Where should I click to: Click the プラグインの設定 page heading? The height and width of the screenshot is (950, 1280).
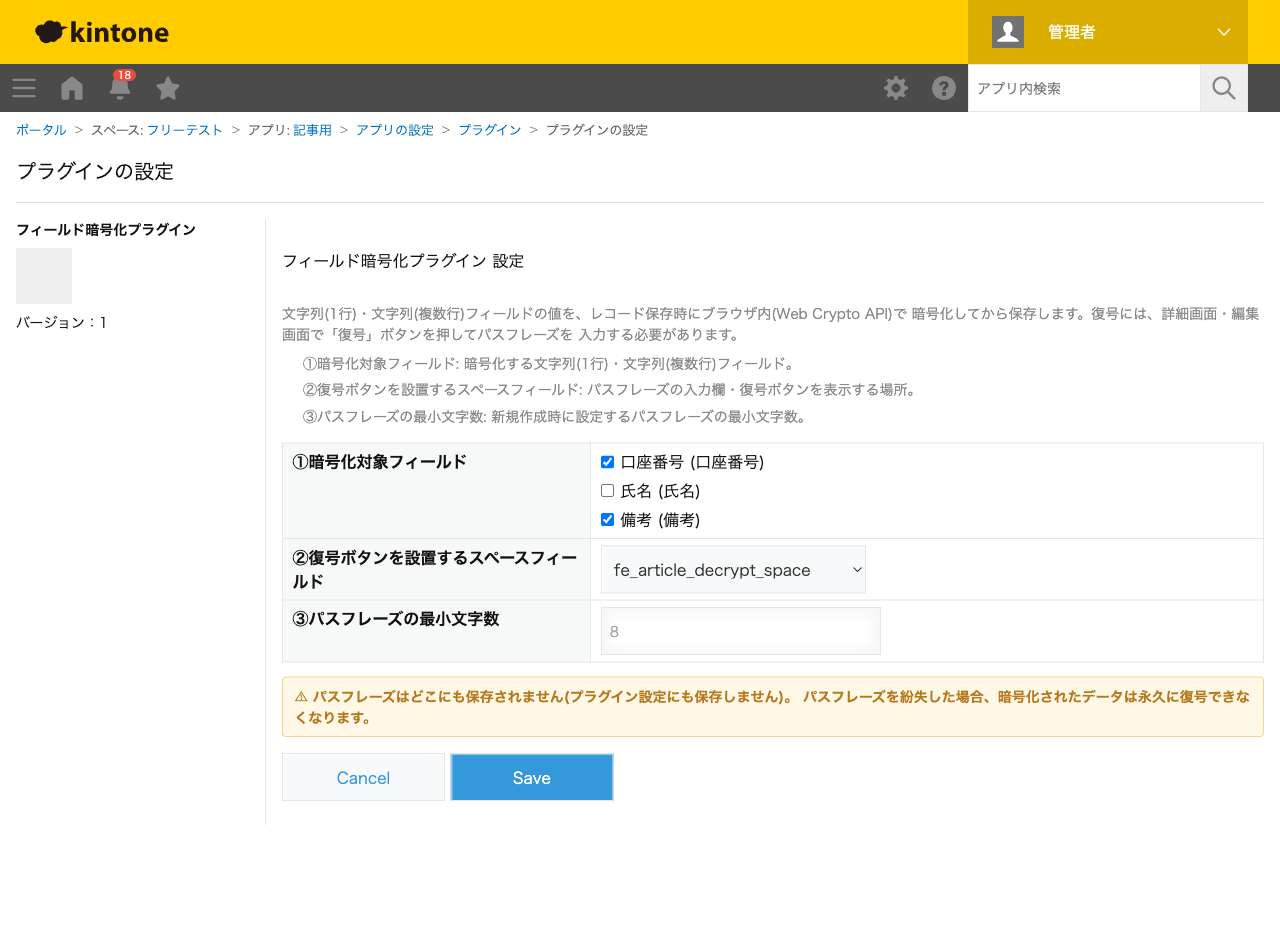[x=95, y=171]
